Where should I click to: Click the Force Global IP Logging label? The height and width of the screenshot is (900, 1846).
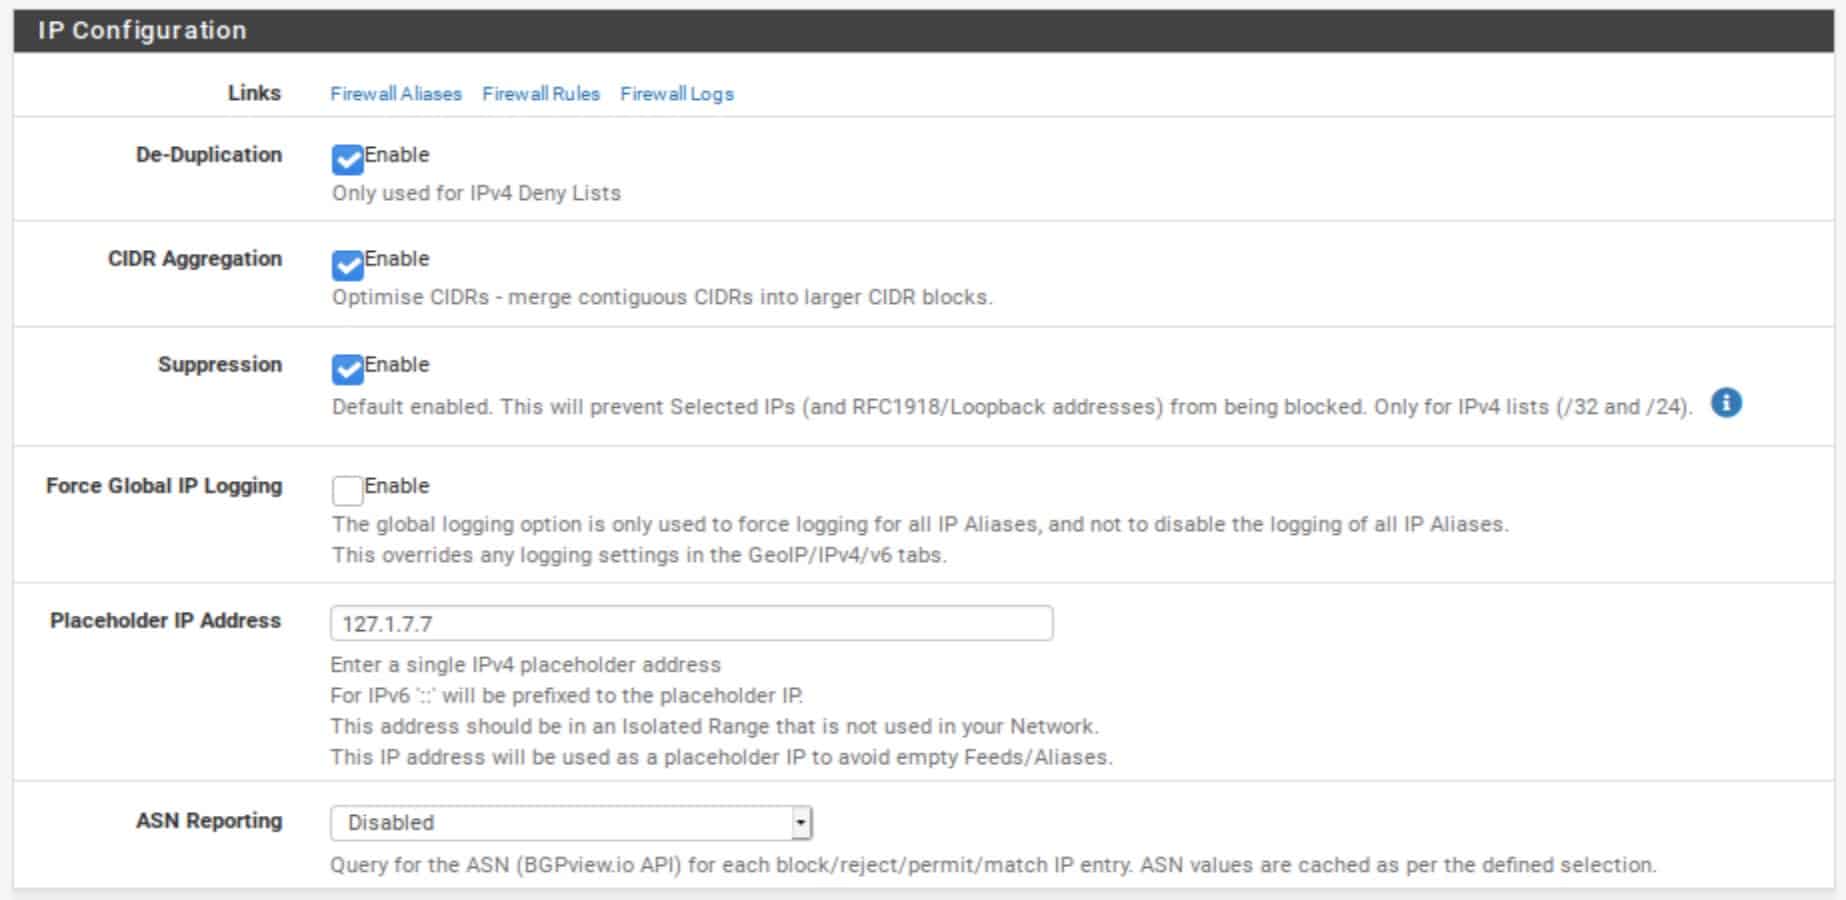[x=164, y=486]
